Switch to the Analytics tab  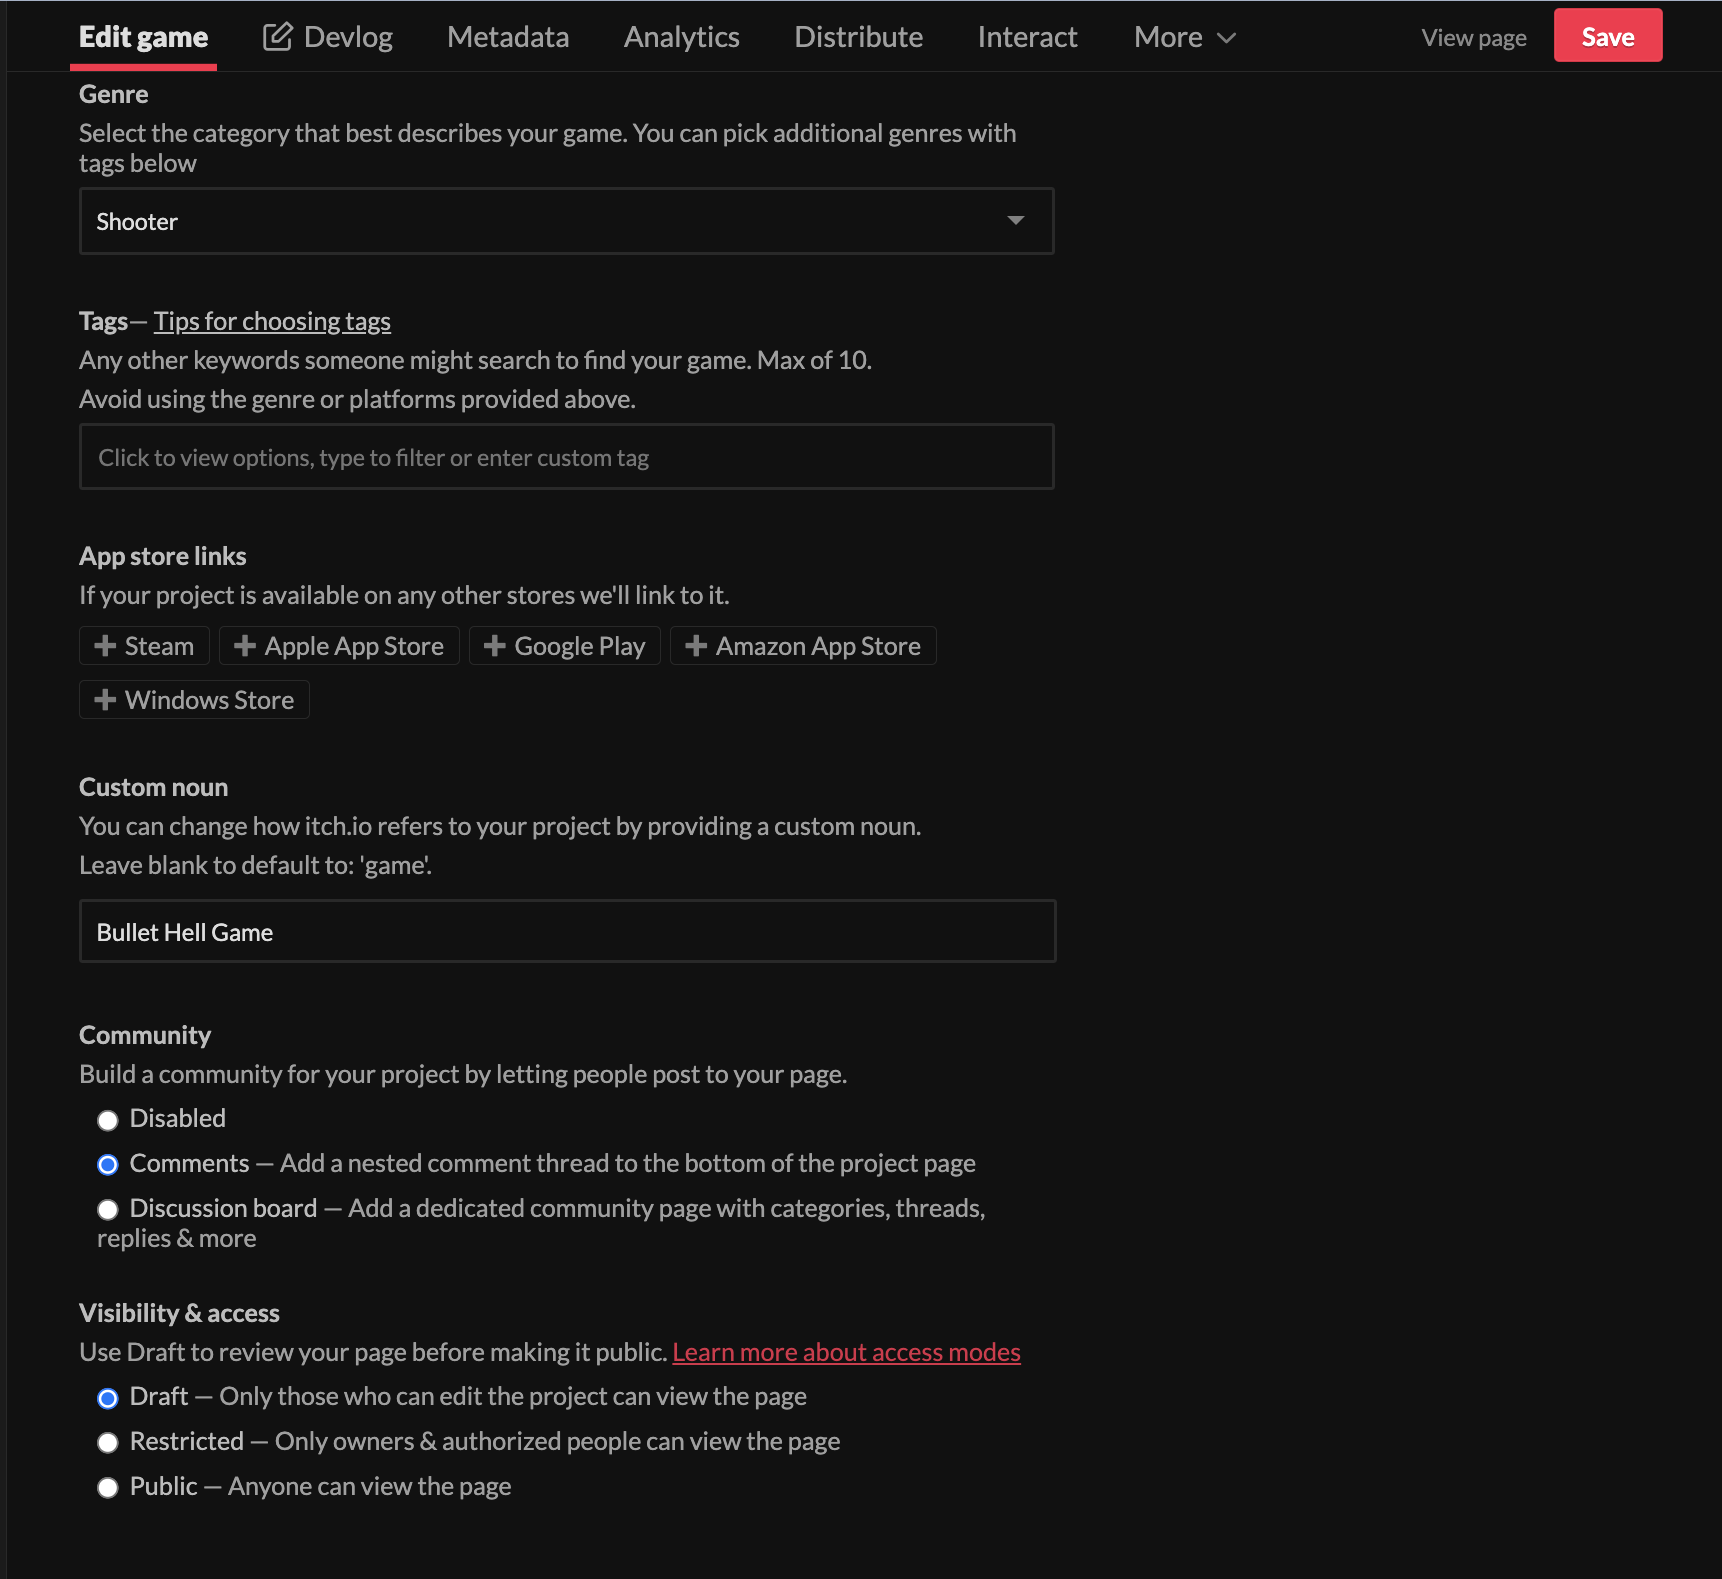(x=681, y=37)
